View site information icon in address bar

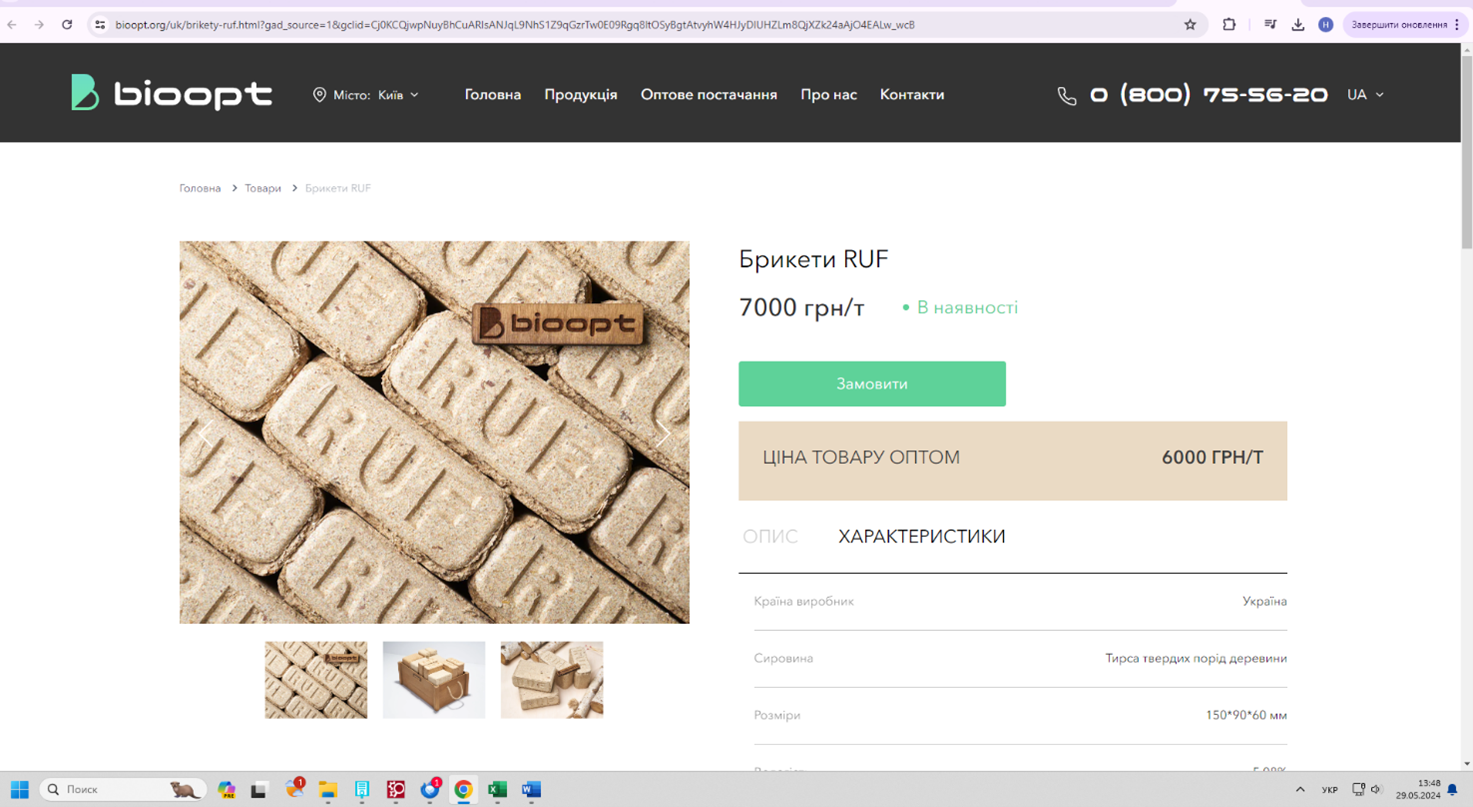[100, 25]
